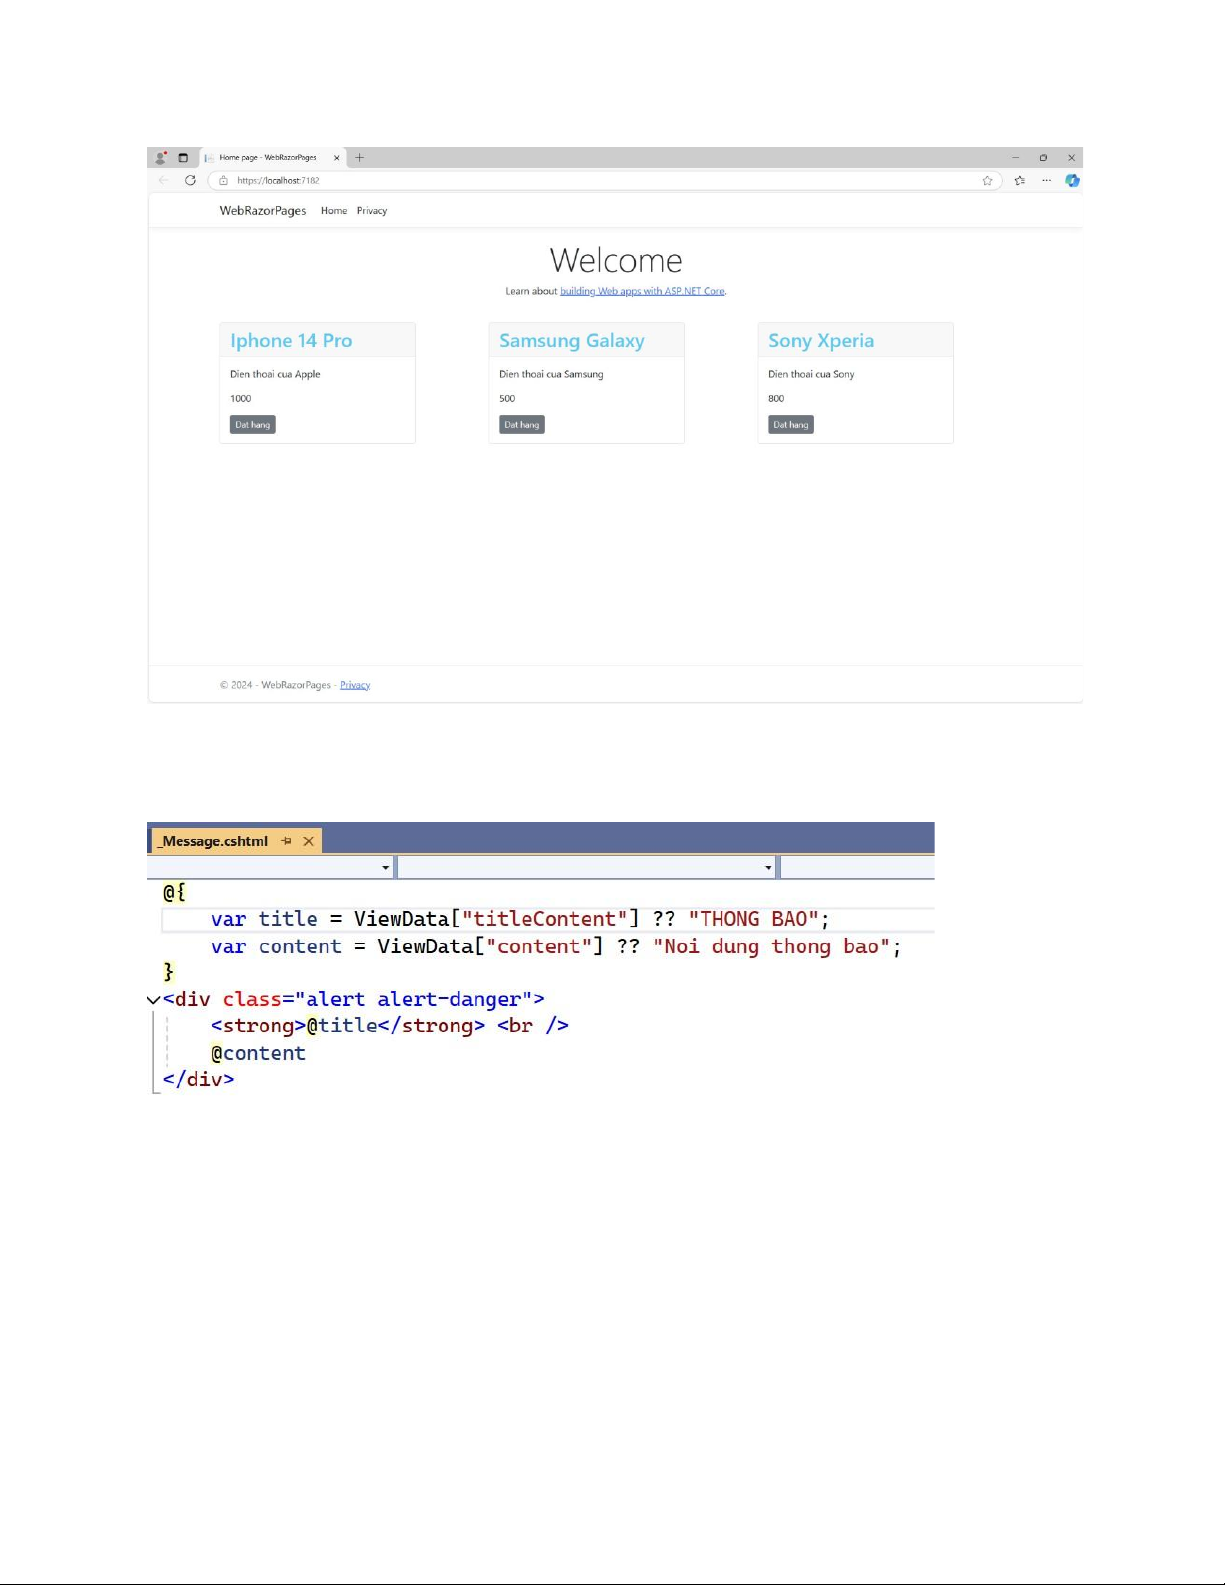1225x1585 pixels.
Task: Open browser settings and more menu
Action: click(1046, 181)
